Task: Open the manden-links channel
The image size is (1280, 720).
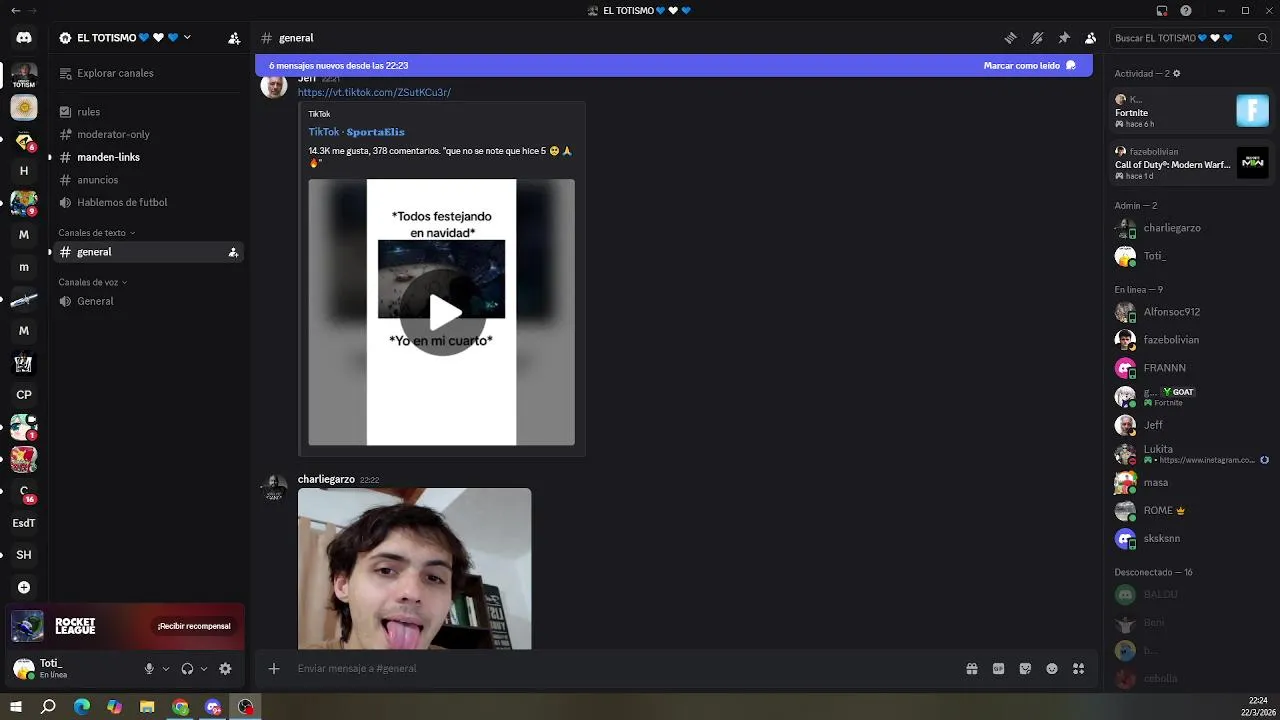Action: point(147,157)
